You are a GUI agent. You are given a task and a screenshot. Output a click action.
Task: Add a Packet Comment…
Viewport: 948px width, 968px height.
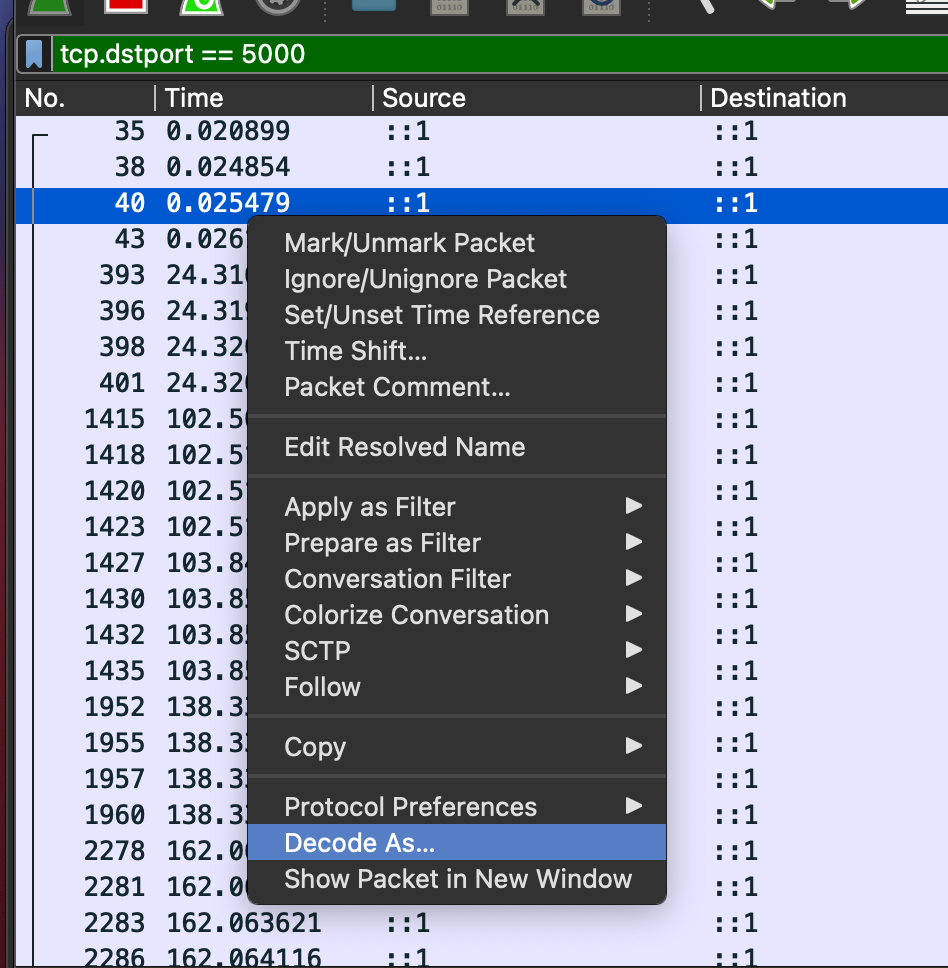point(397,387)
